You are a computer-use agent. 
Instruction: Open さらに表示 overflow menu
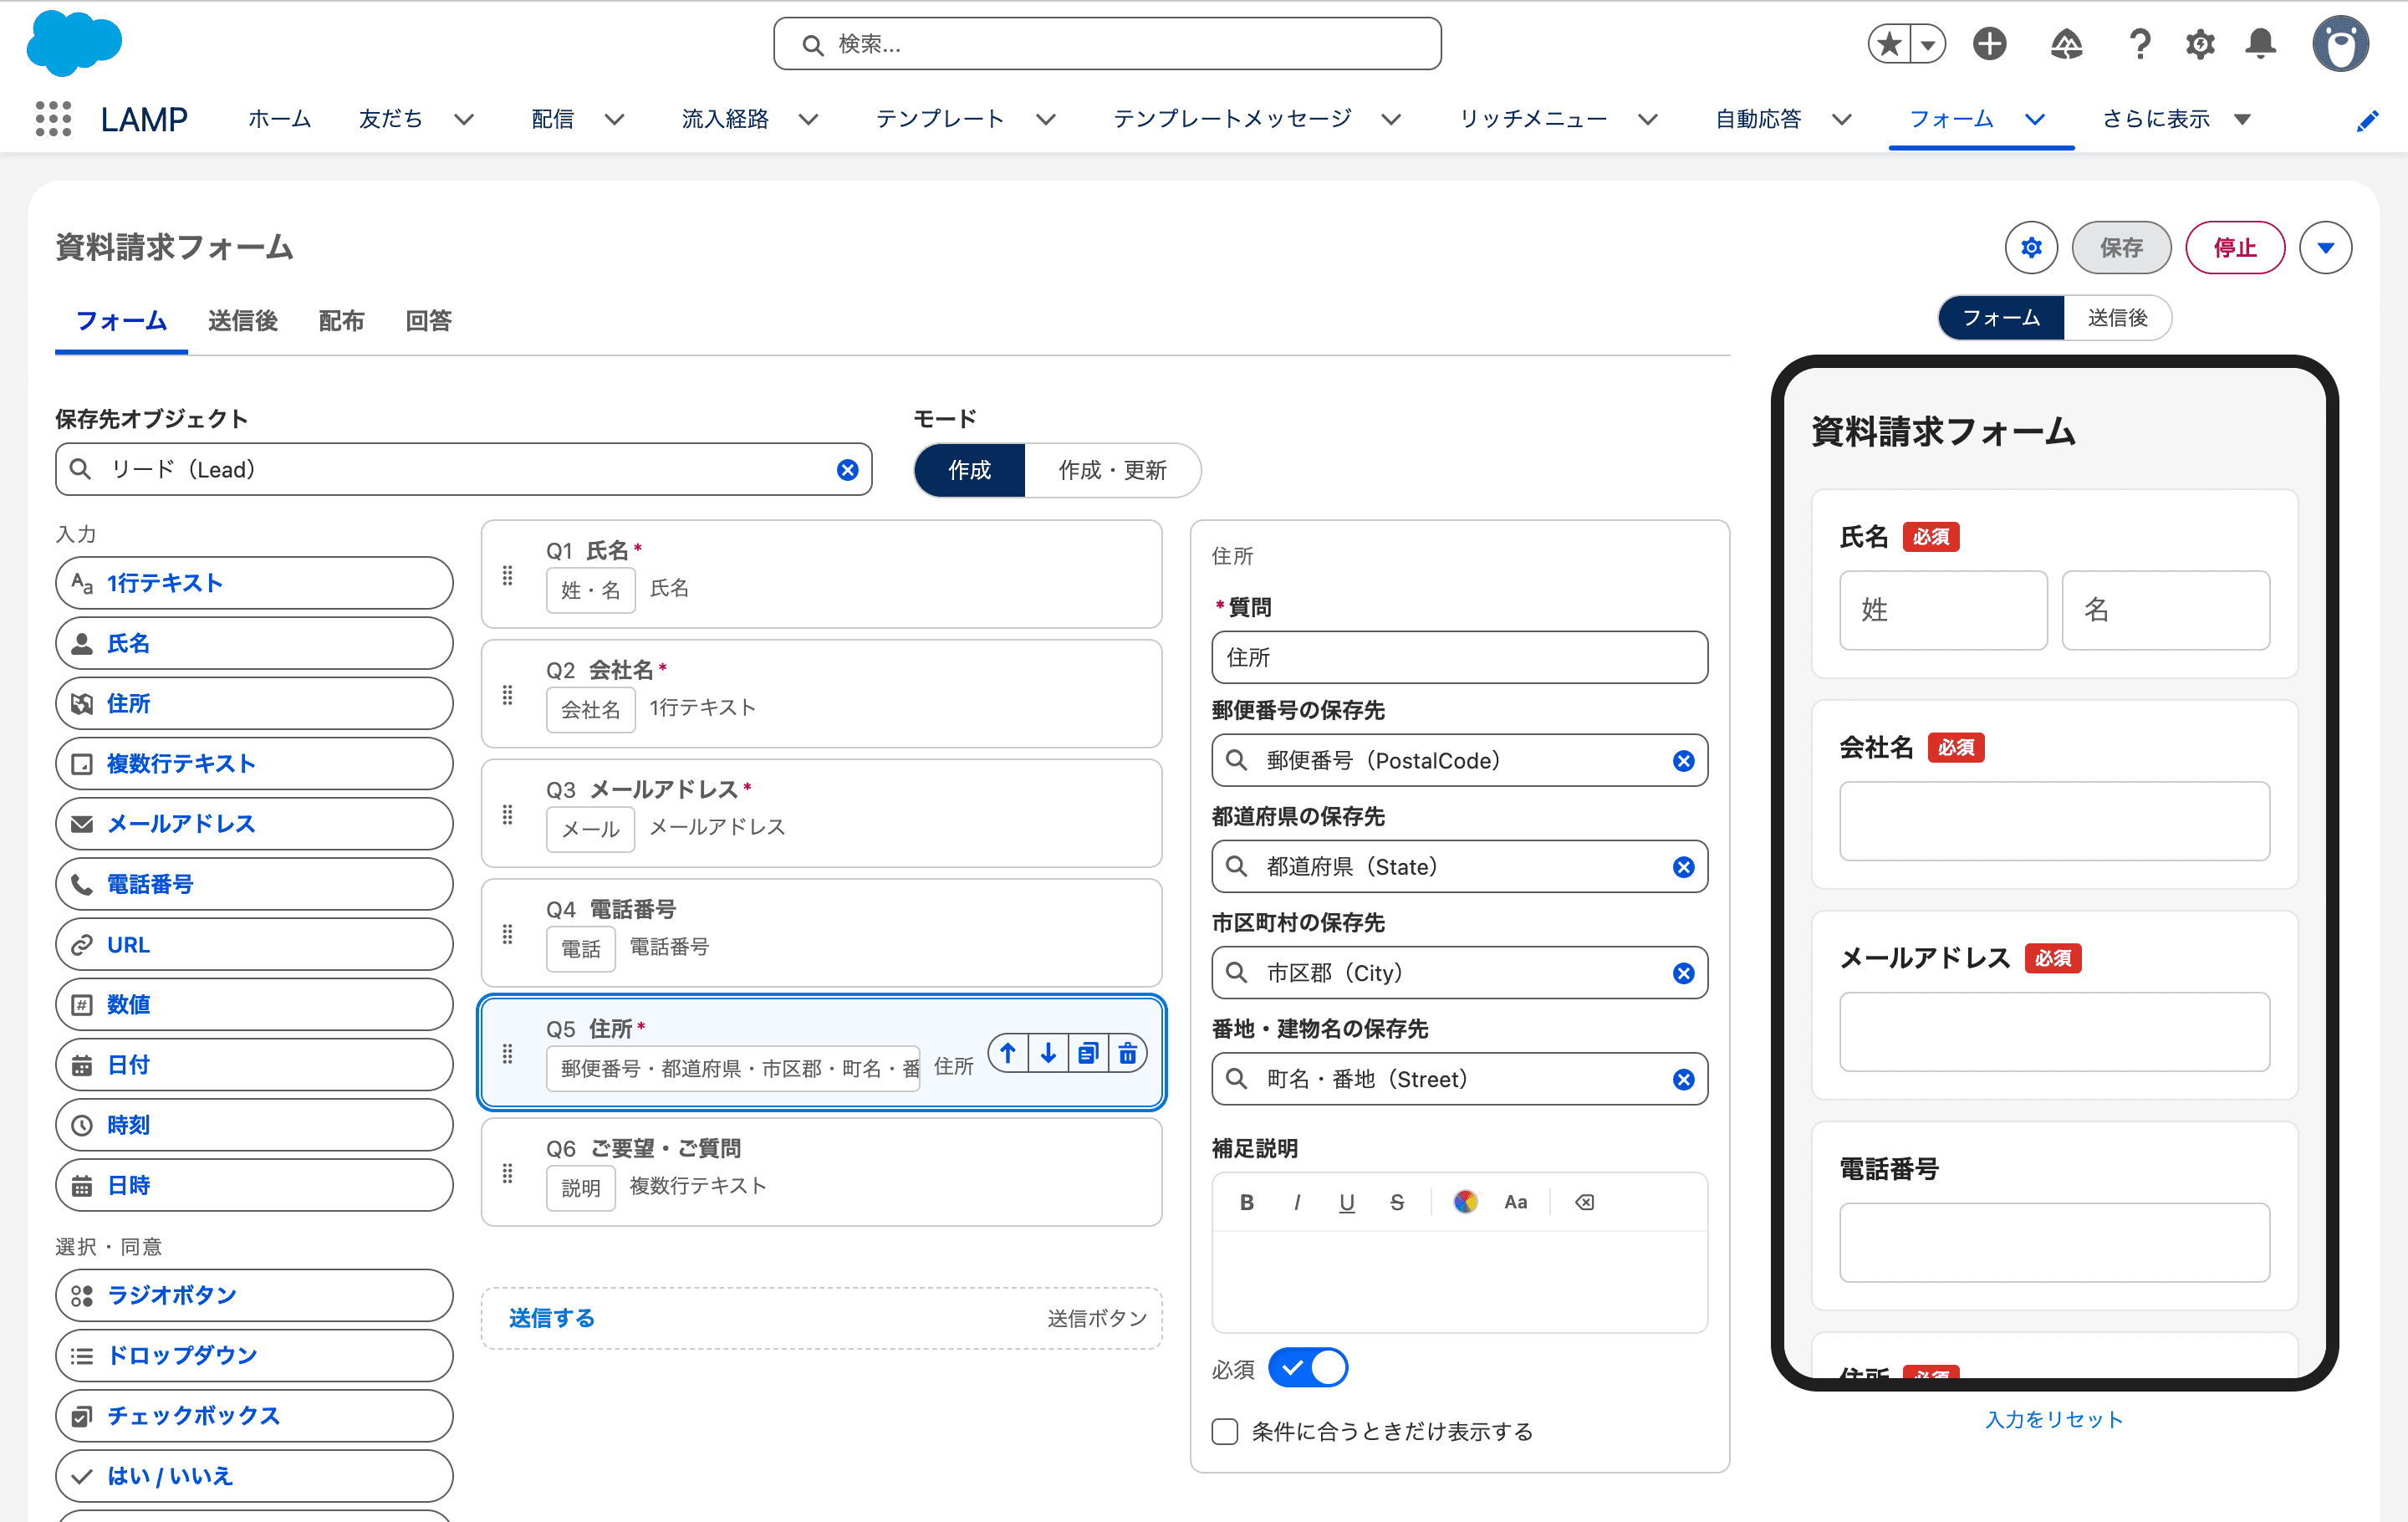(x=2176, y=119)
